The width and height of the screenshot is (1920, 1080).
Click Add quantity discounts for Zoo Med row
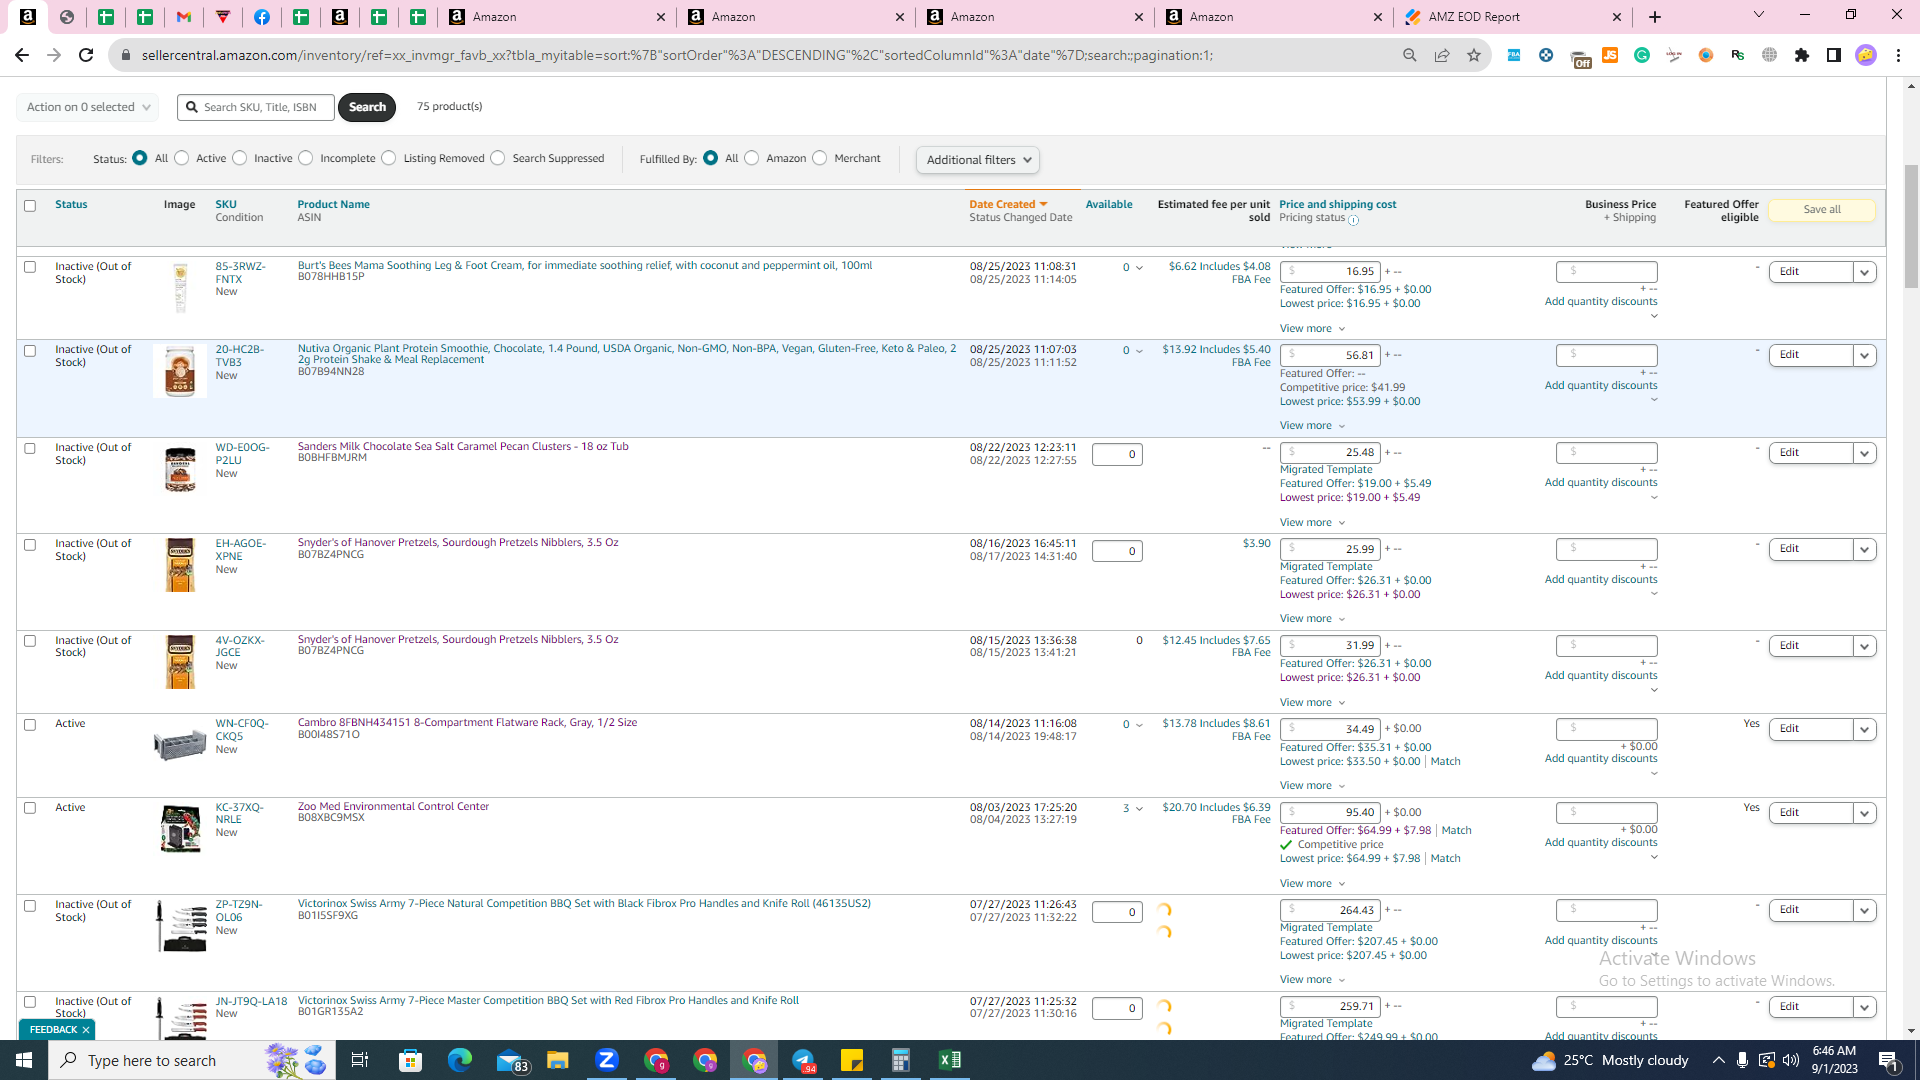1601,842
